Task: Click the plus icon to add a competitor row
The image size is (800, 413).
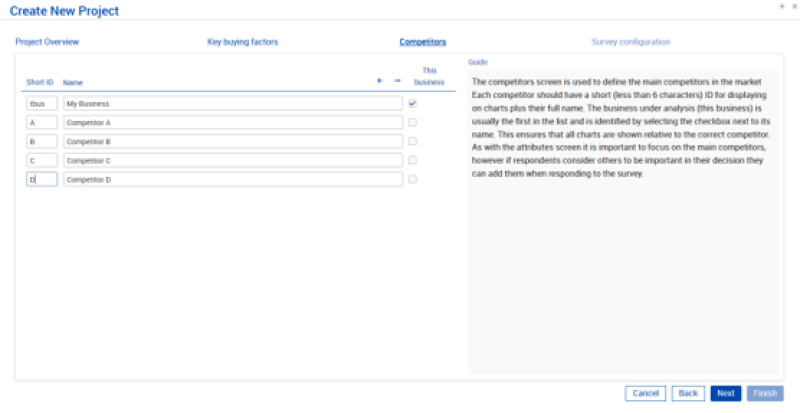Action: pos(379,80)
